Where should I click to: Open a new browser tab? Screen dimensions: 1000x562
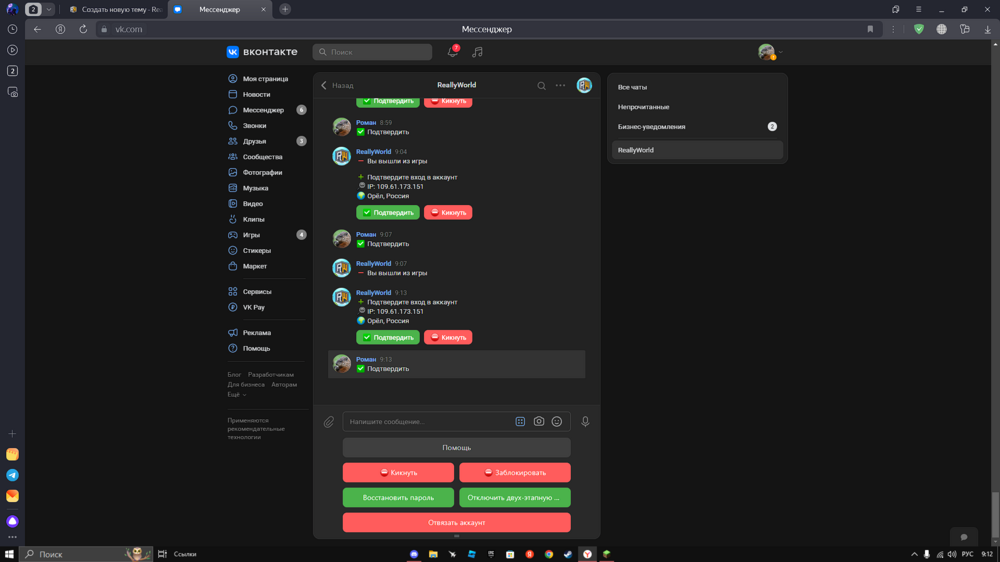(285, 10)
